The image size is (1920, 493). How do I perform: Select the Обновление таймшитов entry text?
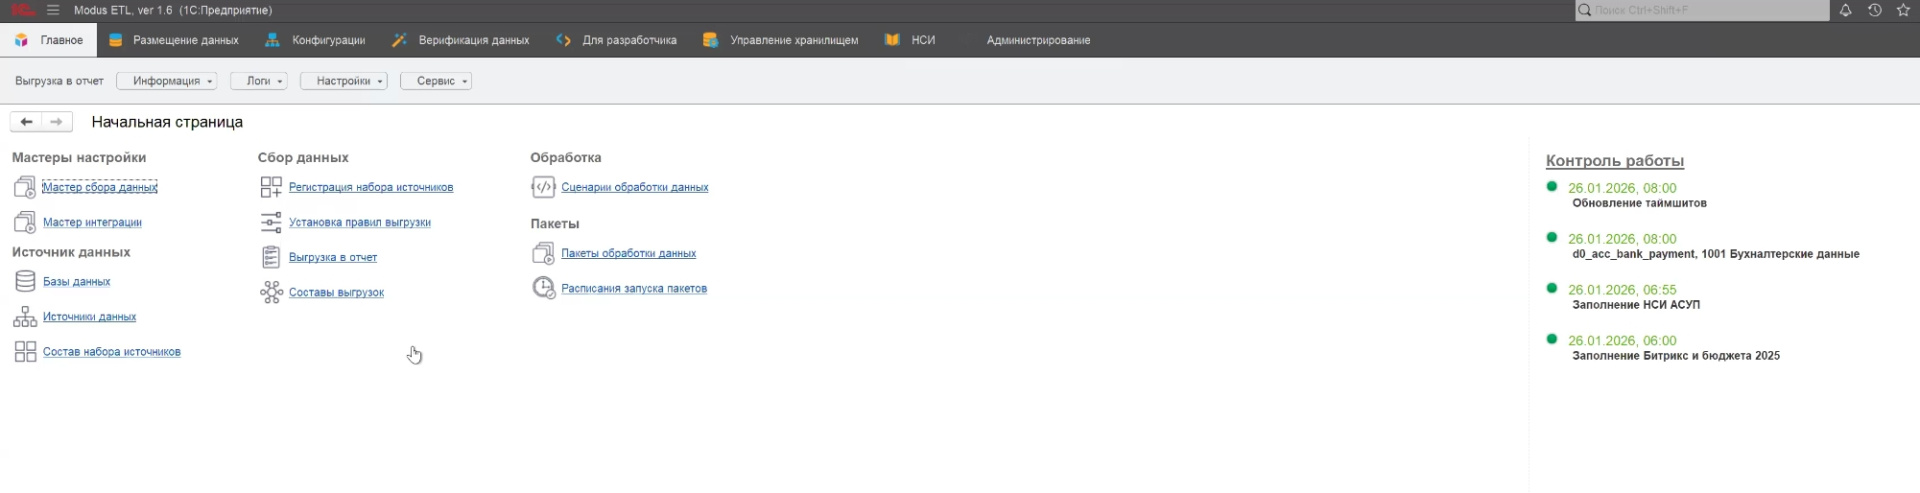(1639, 203)
